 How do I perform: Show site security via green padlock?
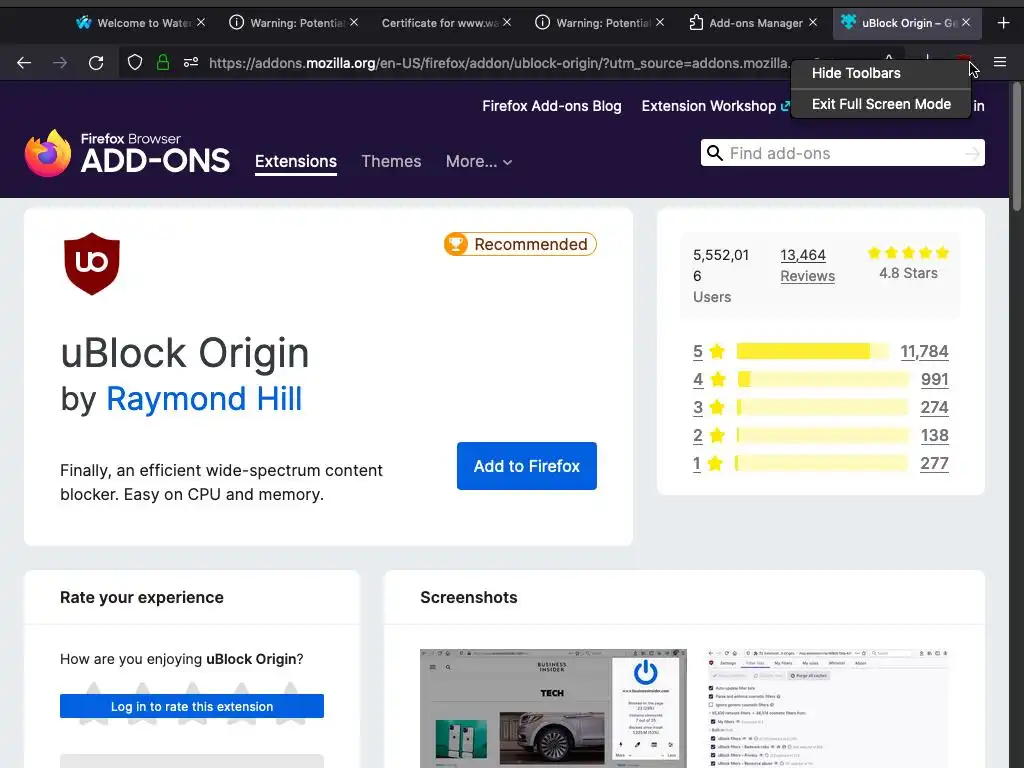(x=163, y=63)
